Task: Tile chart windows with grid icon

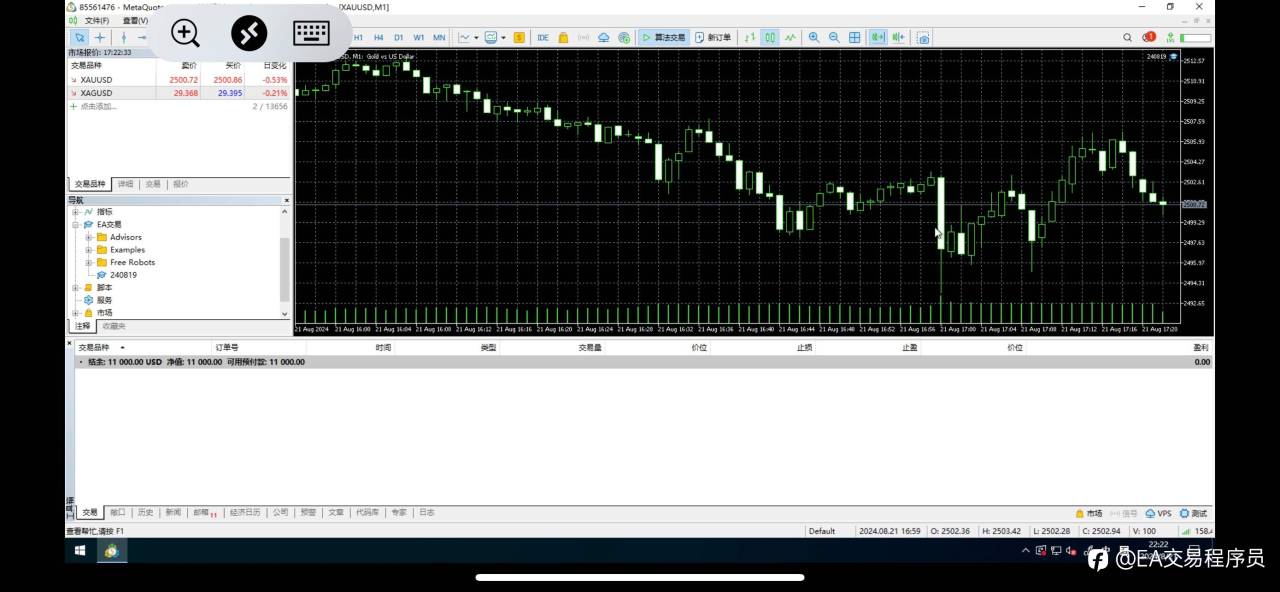Action: tap(855, 37)
